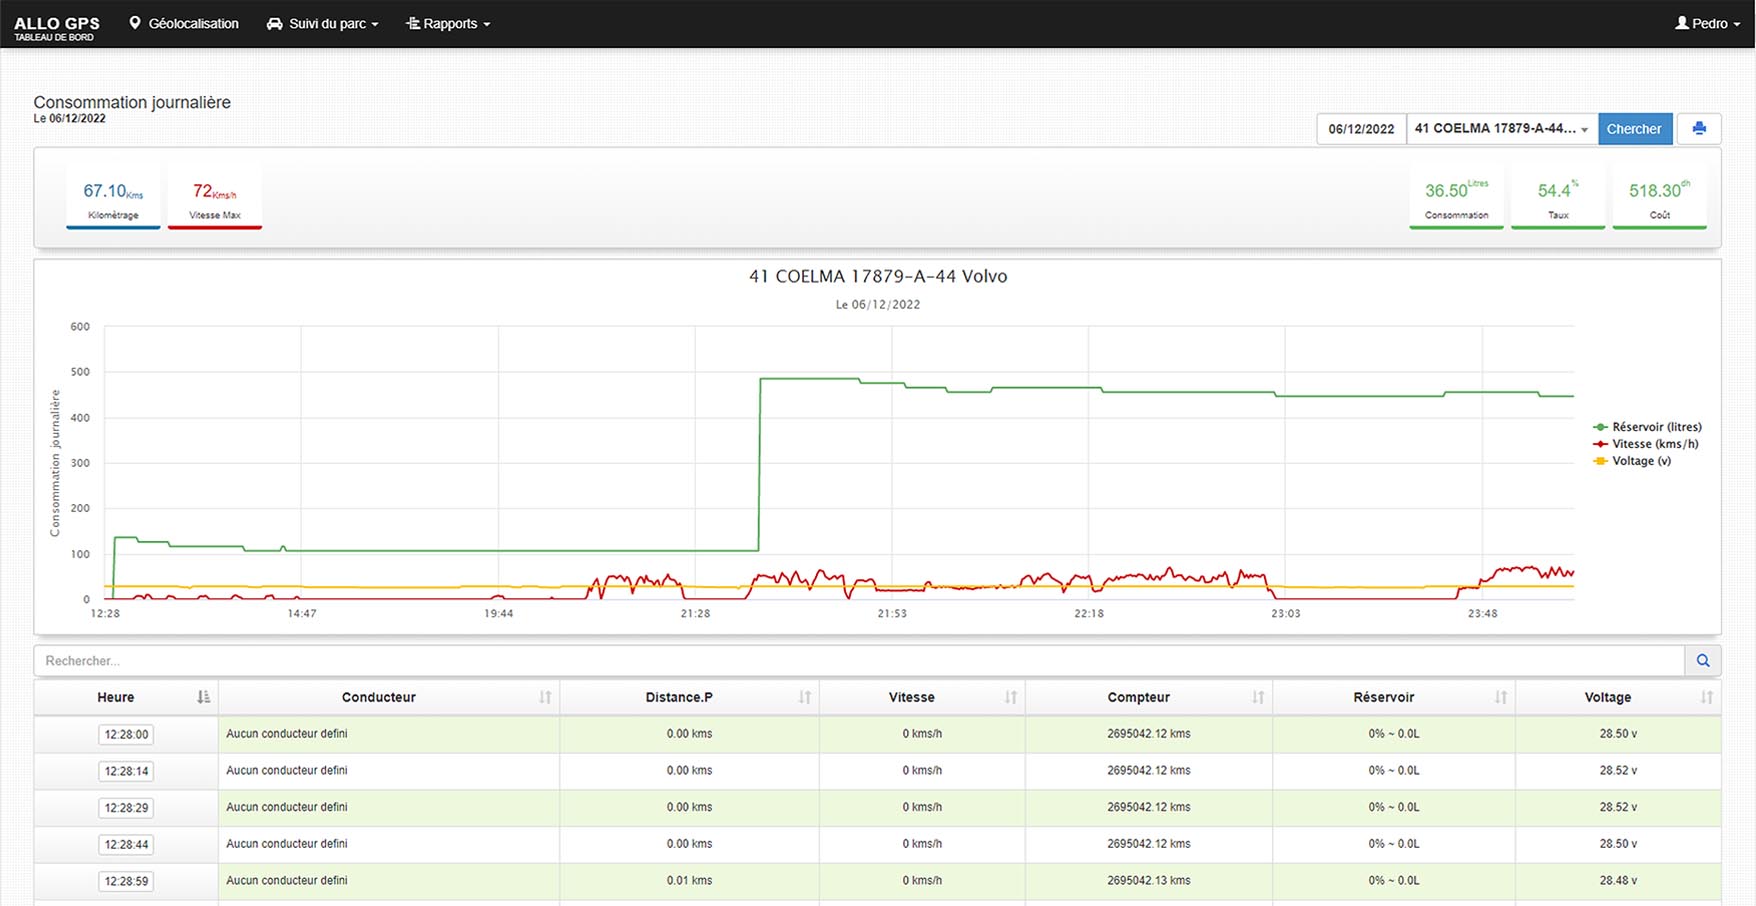Image resolution: width=1756 pixels, height=906 pixels.
Task: Expand the Suivi du parc menu
Action: [322, 24]
